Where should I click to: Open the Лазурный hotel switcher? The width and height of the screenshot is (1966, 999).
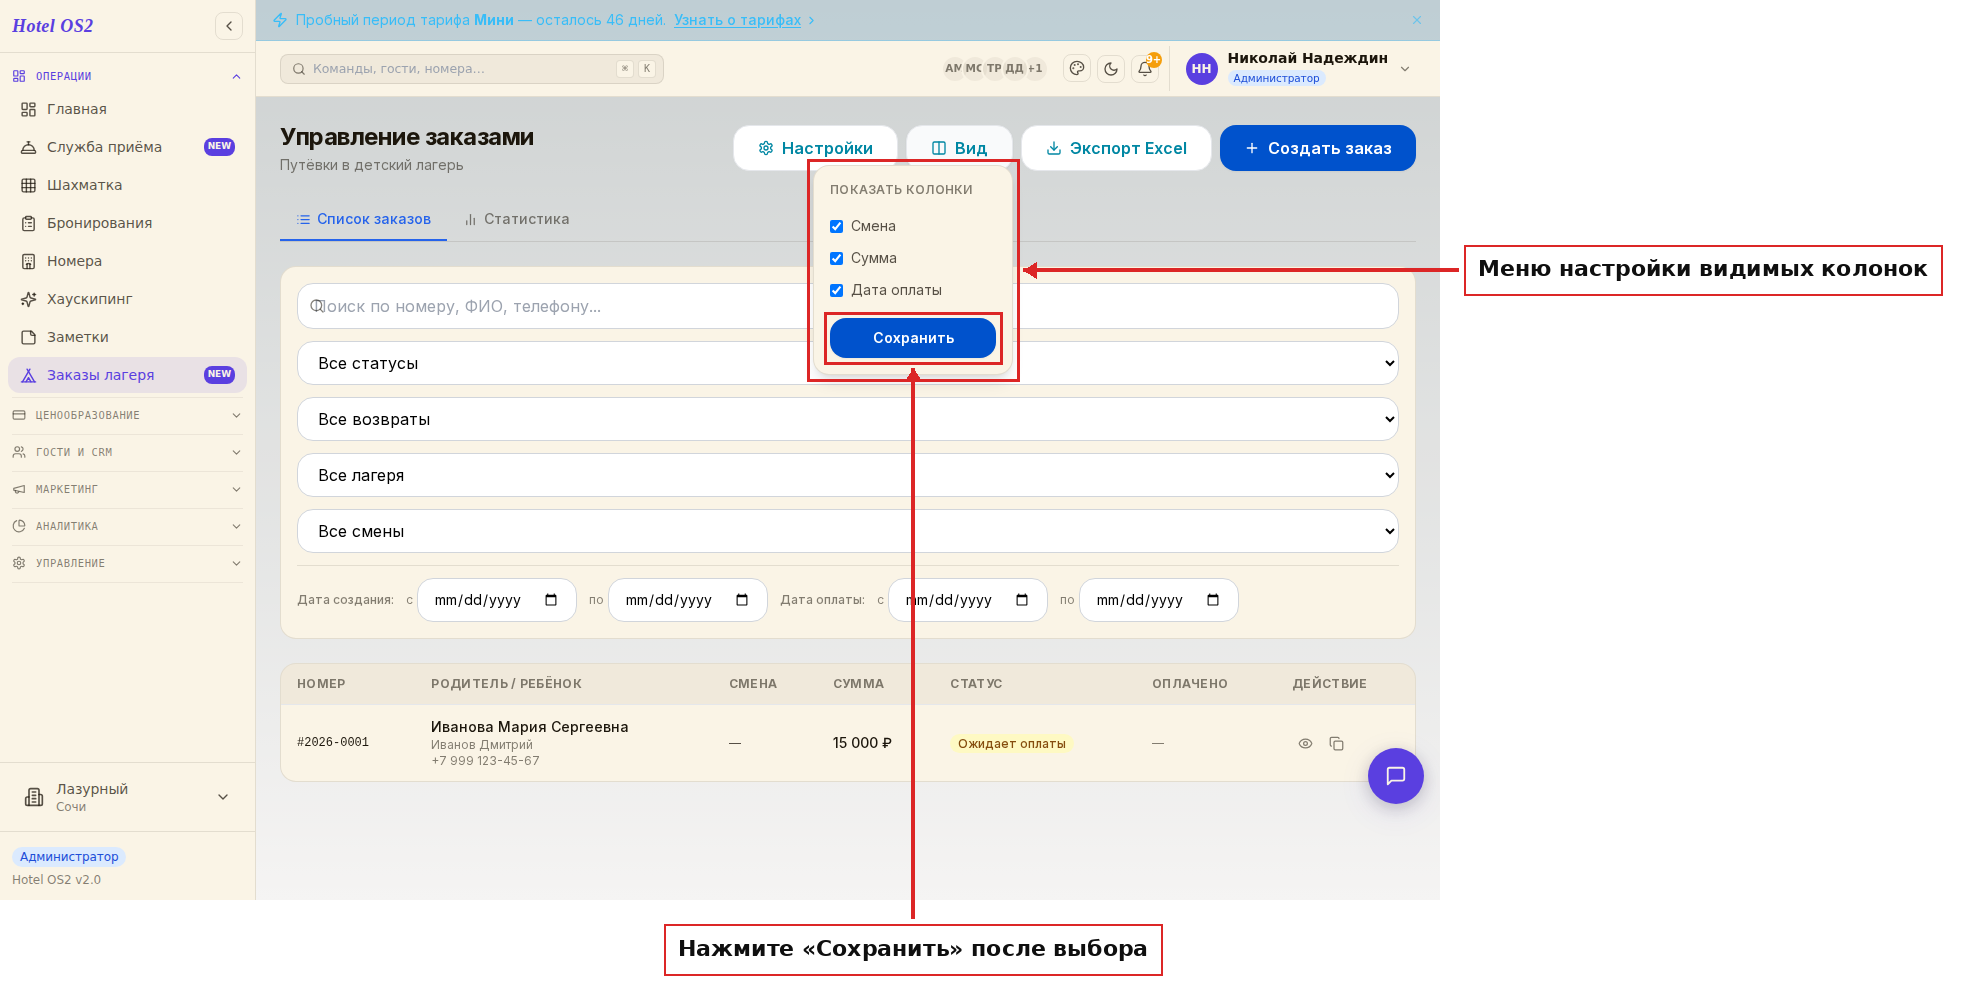point(127,797)
